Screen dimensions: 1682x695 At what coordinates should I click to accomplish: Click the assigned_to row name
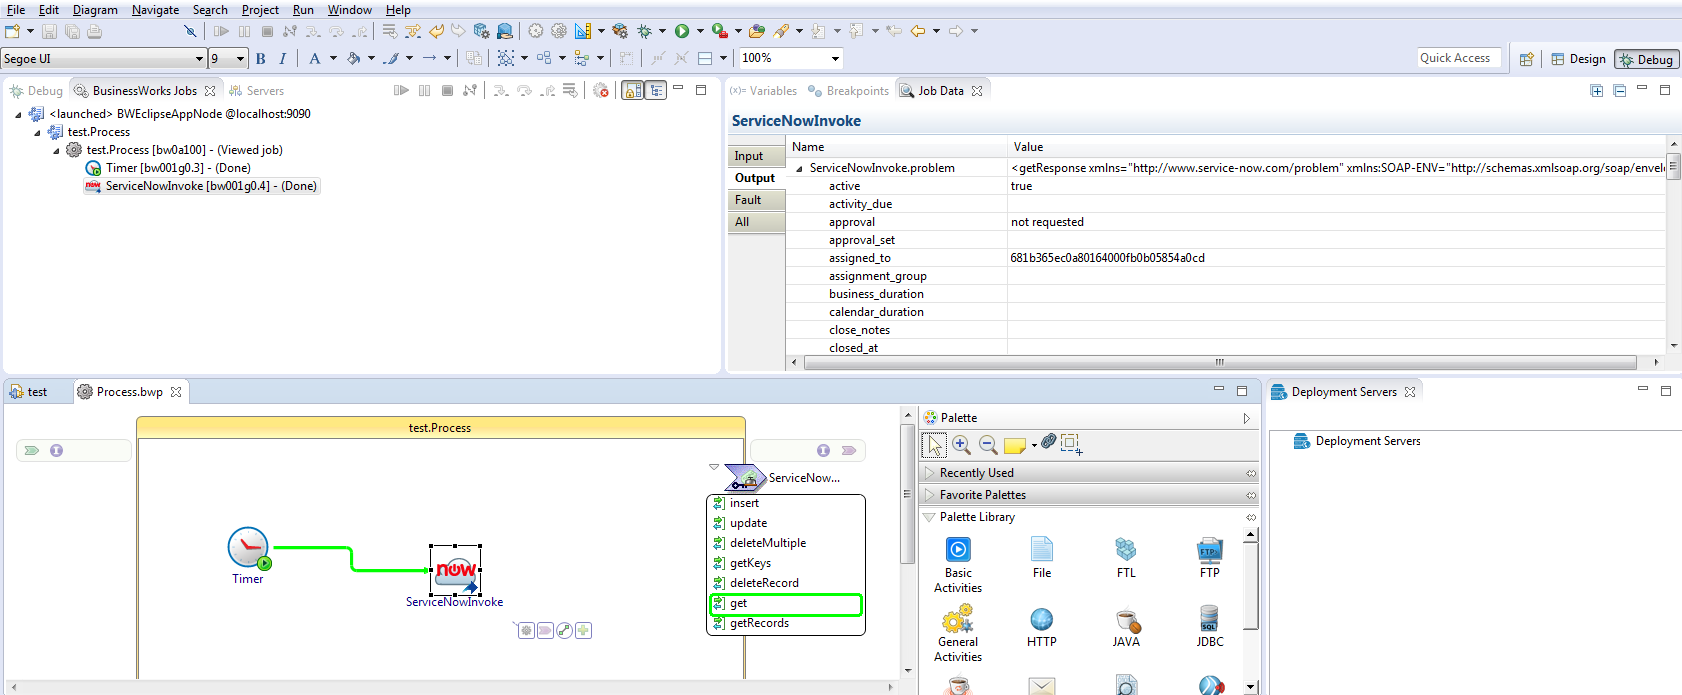(859, 258)
